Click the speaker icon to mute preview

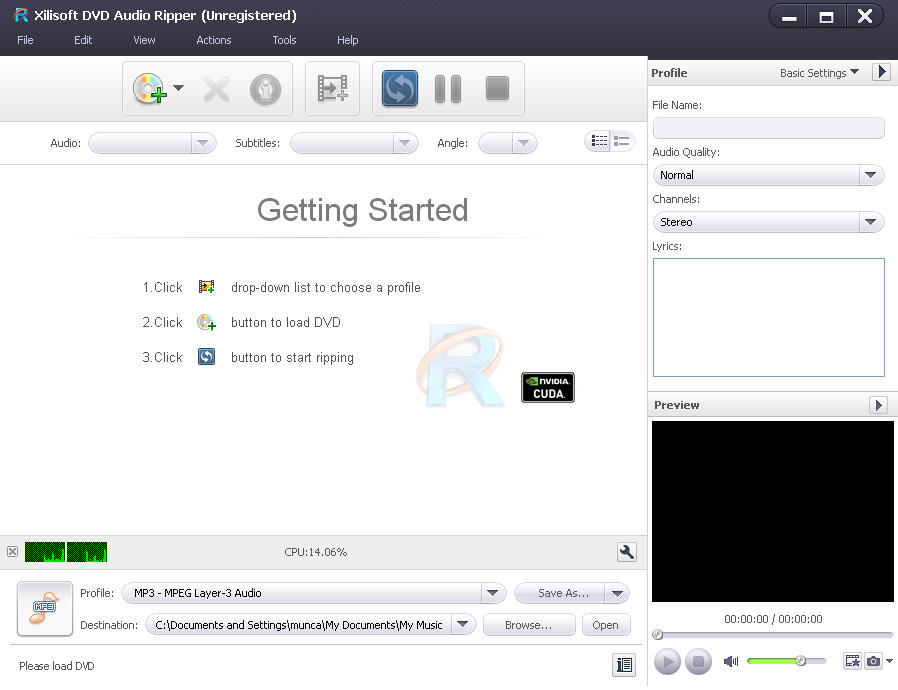click(x=731, y=661)
